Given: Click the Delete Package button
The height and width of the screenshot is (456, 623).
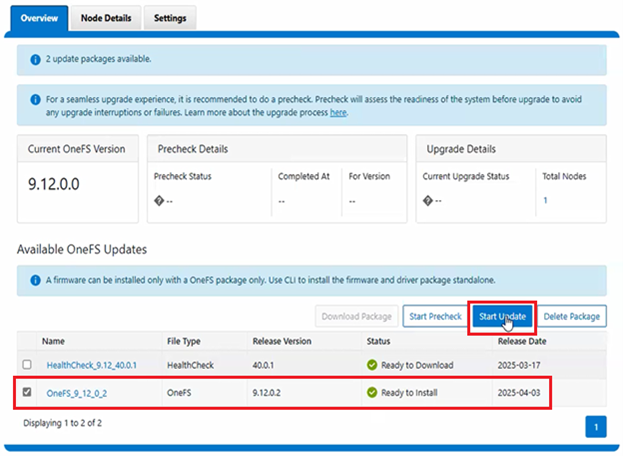Looking at the screenshot, I should point(571,317).
